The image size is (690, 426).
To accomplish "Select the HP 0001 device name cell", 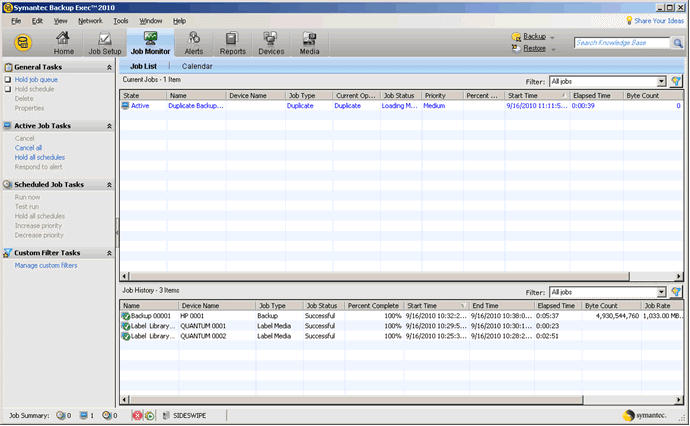I will coord(192,316).
